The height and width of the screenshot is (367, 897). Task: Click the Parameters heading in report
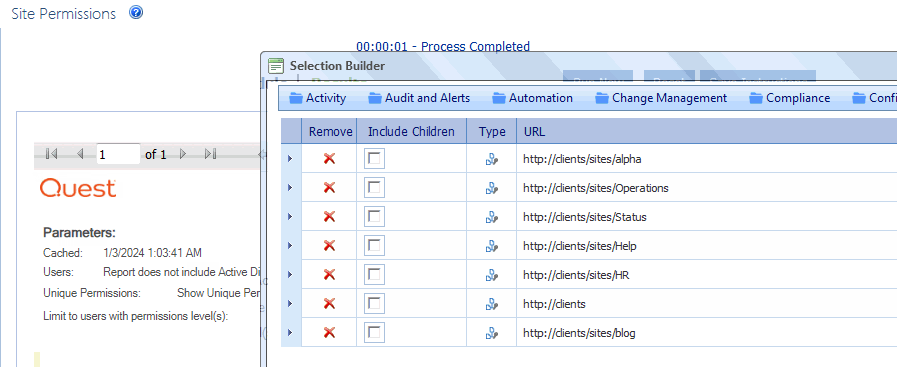tap(80, 233)
